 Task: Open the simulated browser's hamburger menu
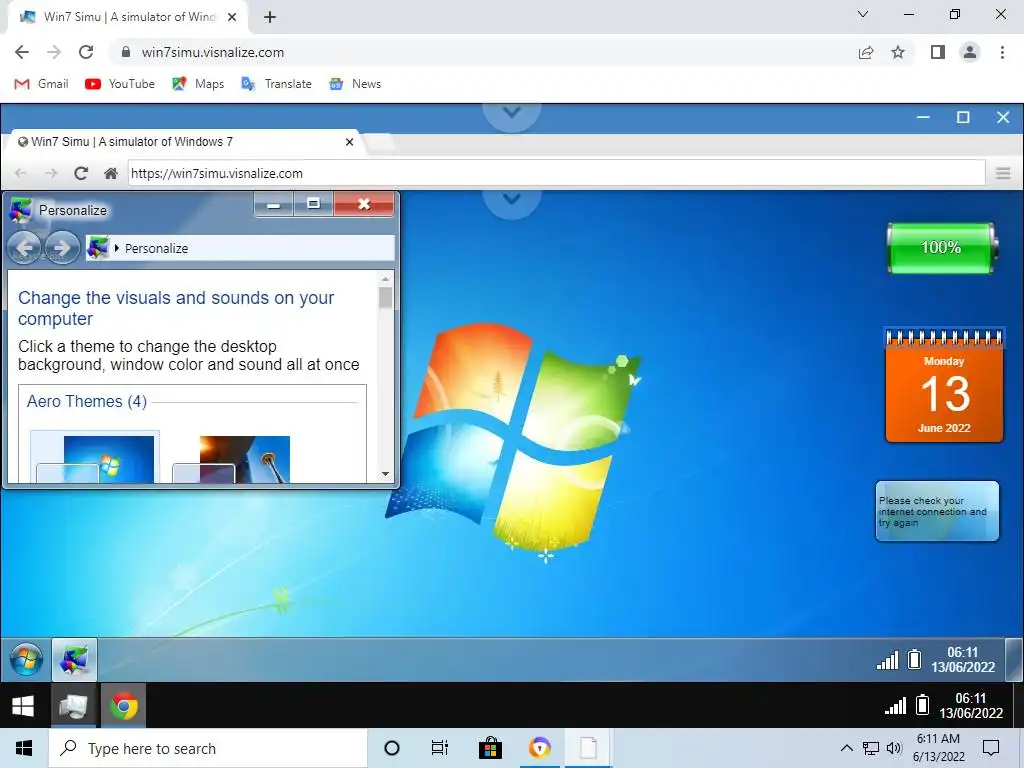tap(1003, 173)
